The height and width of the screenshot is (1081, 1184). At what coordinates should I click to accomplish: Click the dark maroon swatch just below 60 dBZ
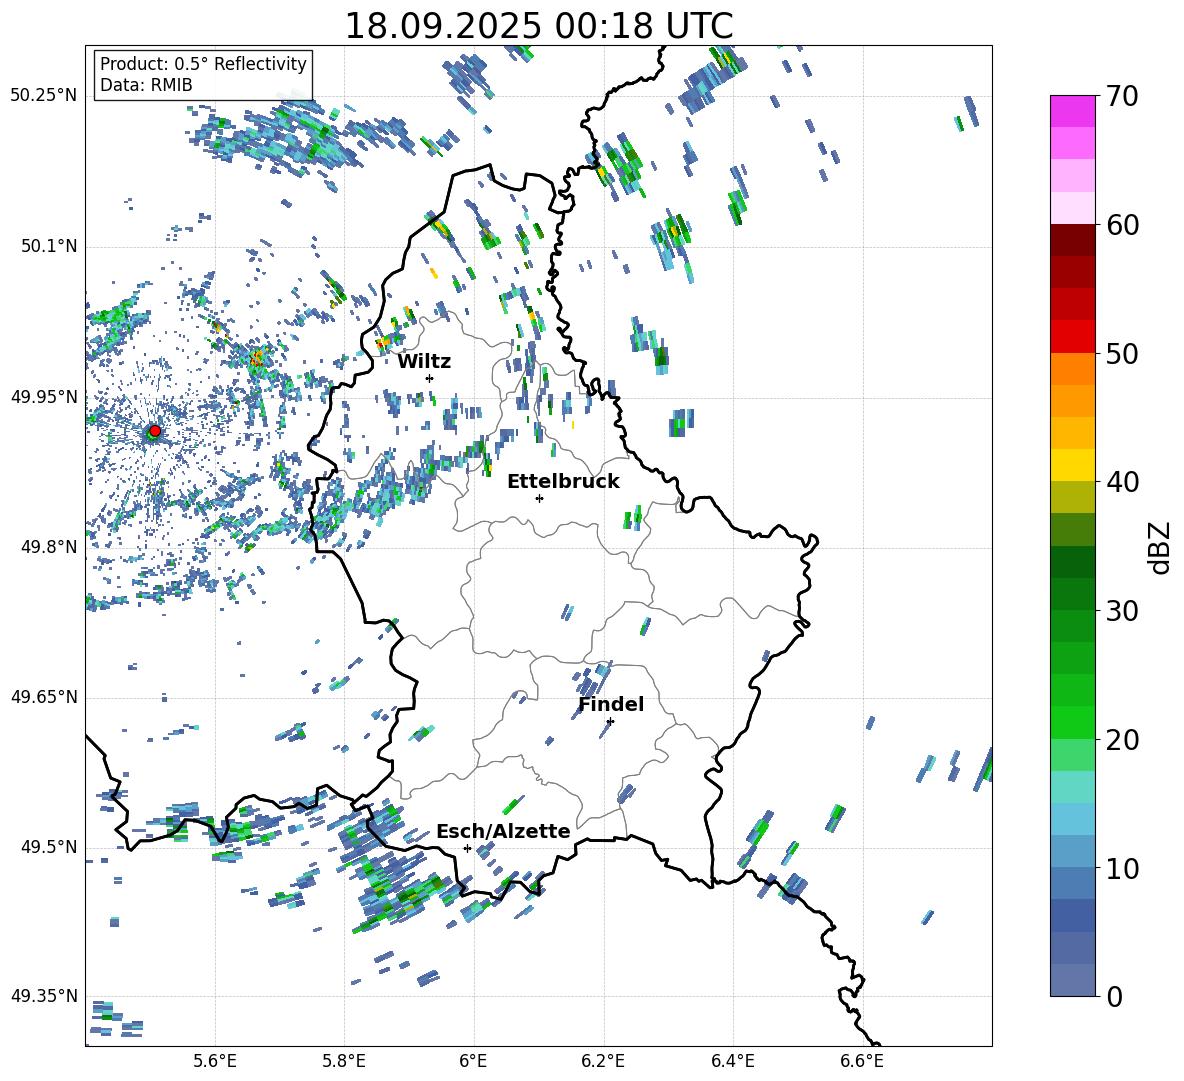point(1073,240)
